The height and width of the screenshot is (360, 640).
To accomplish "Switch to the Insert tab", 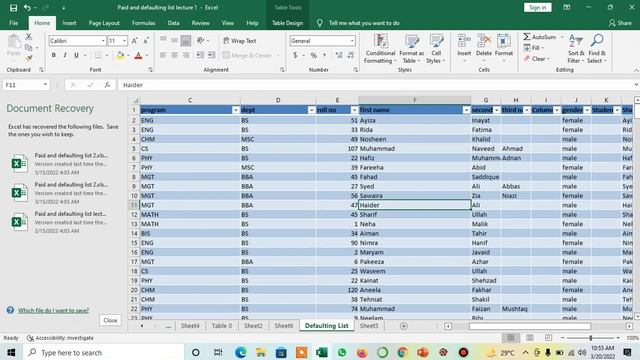I will (69, 23).
